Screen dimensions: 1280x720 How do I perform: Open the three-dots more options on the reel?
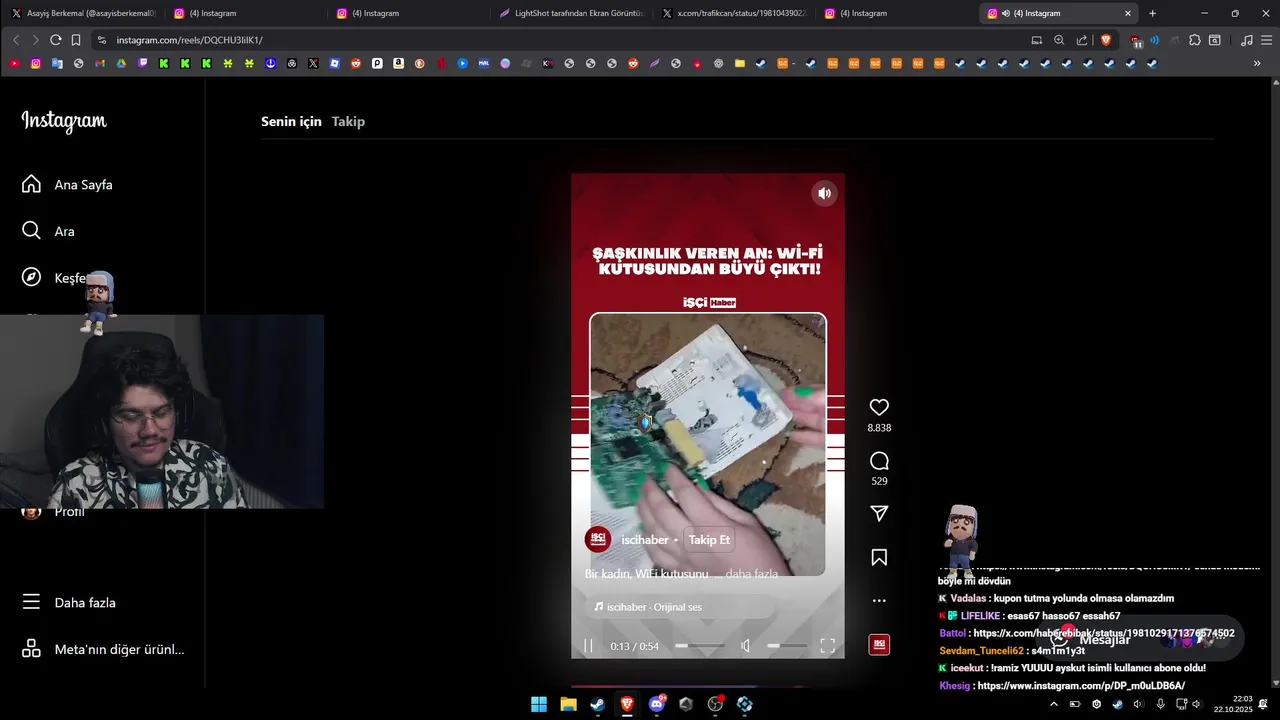pos(879,601)
